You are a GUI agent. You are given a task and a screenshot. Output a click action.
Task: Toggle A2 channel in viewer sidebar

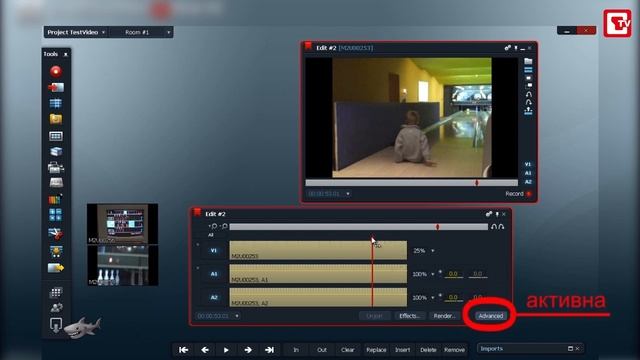[x=528, y=182]
